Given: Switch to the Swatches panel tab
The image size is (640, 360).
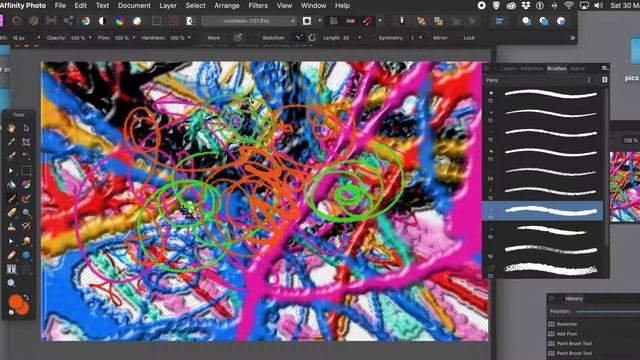Looking at the screenshot, I should click(x=532, y=69).
